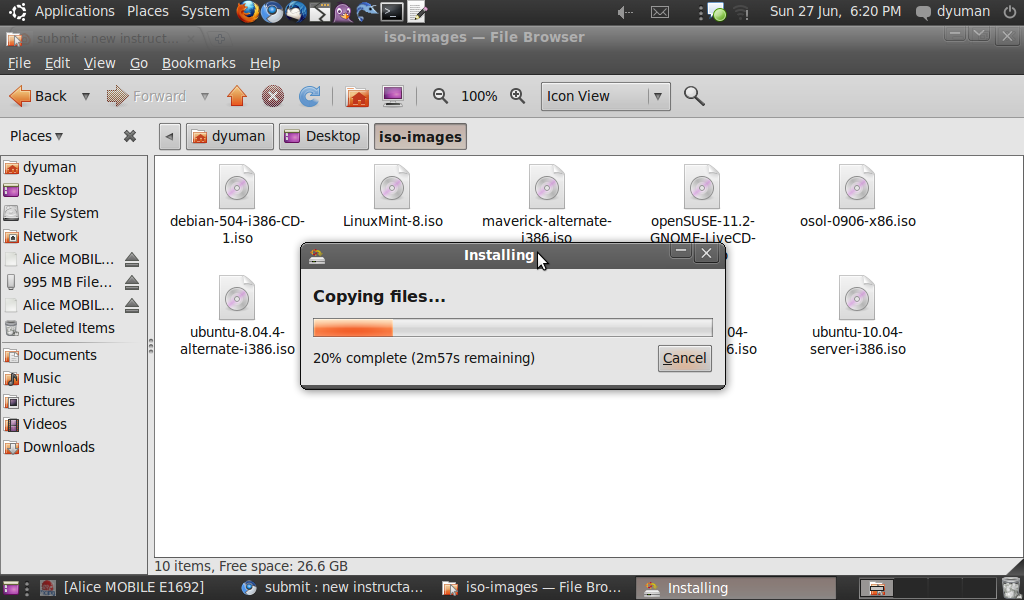
Task: Open Pidgin messenger launcher in top panel
Action: tap(343, 12)
